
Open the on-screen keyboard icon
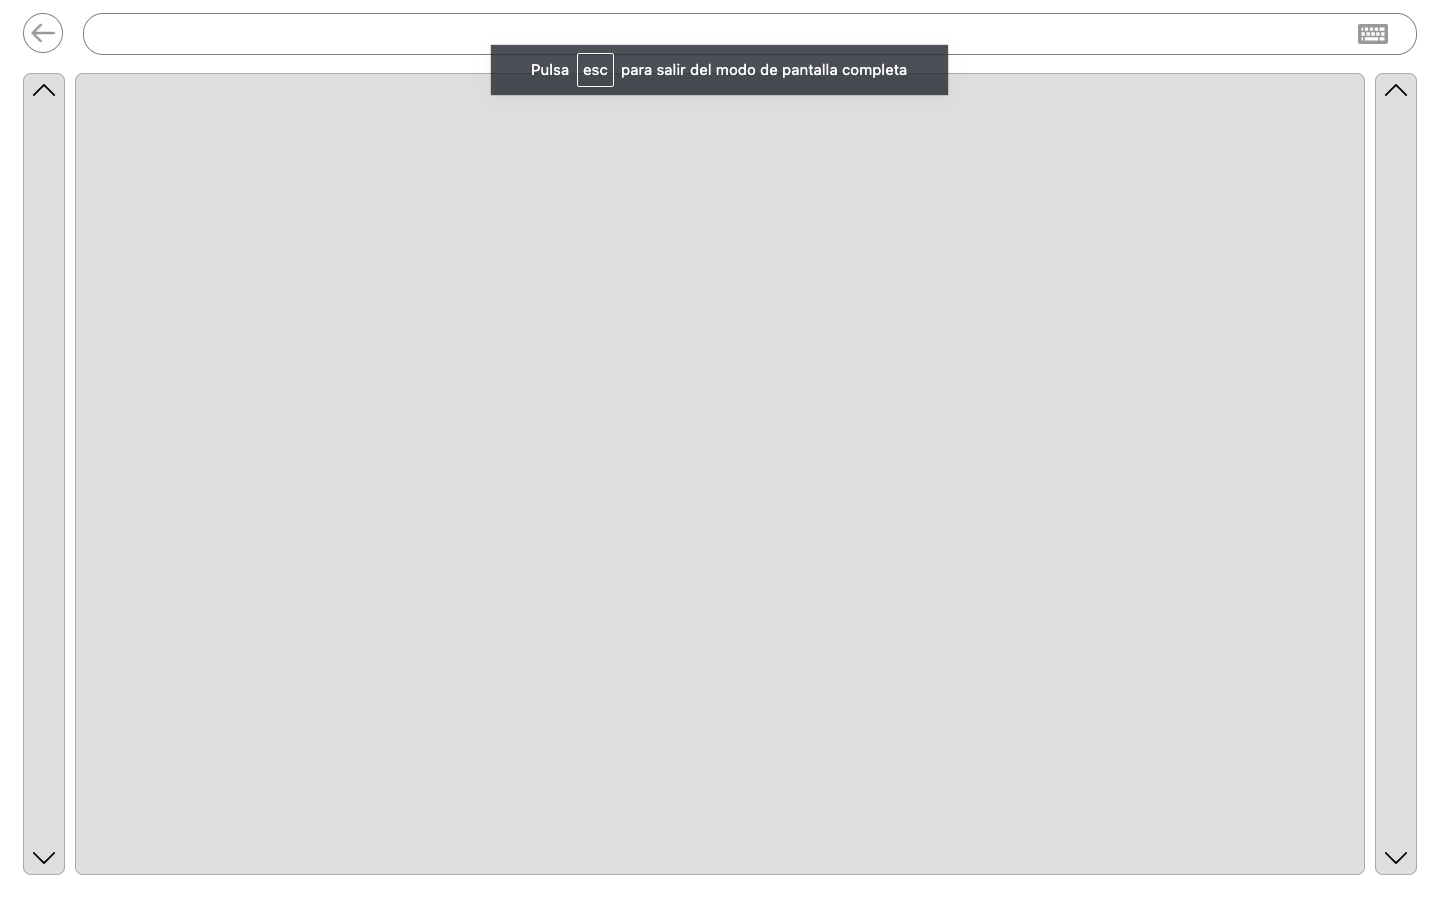tap(1372, 34)
